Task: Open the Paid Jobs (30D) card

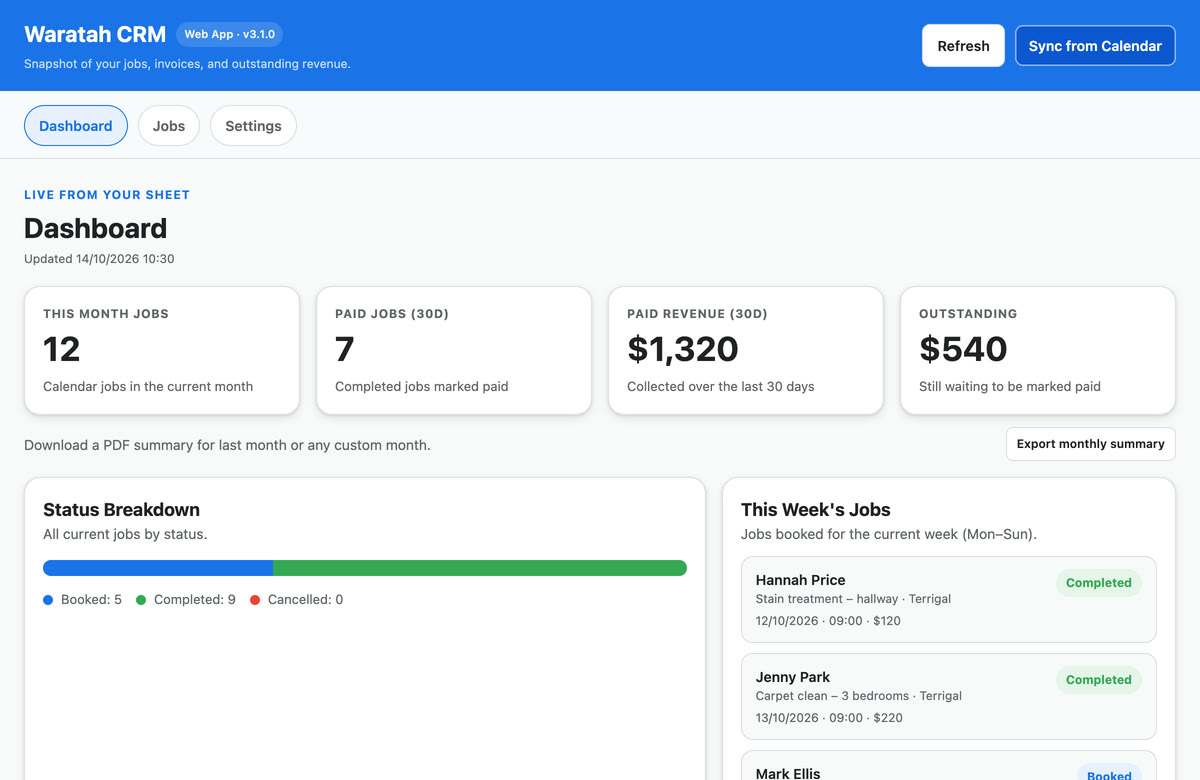Action: [x=454, y=350]
